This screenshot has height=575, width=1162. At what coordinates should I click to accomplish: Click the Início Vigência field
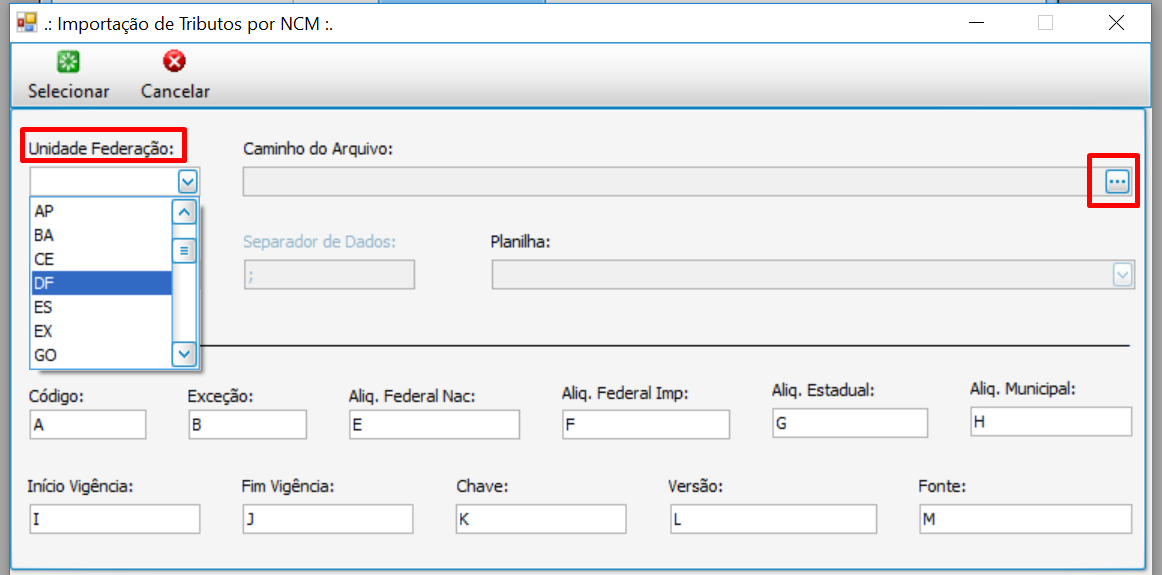tap(115, 519)
